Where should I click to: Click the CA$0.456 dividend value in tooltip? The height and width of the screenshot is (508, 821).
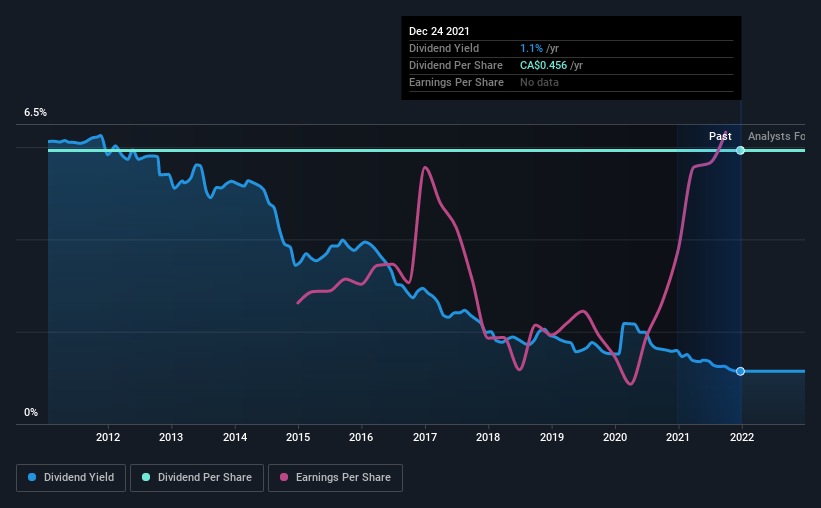coord(543,65)
